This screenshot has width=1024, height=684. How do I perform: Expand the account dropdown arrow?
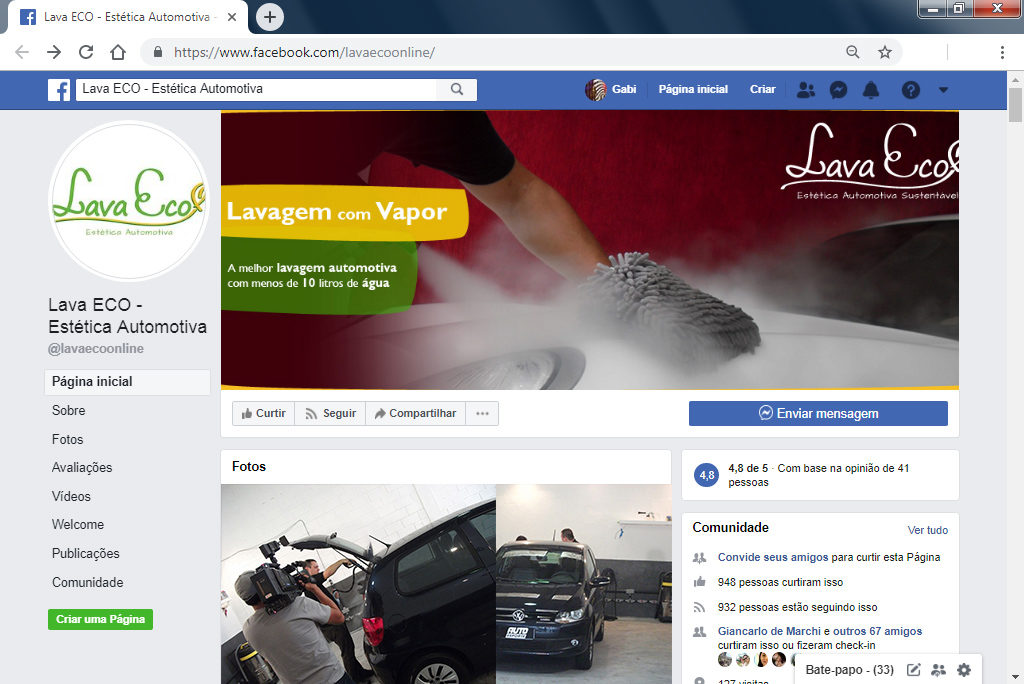(x=943, y=90)
